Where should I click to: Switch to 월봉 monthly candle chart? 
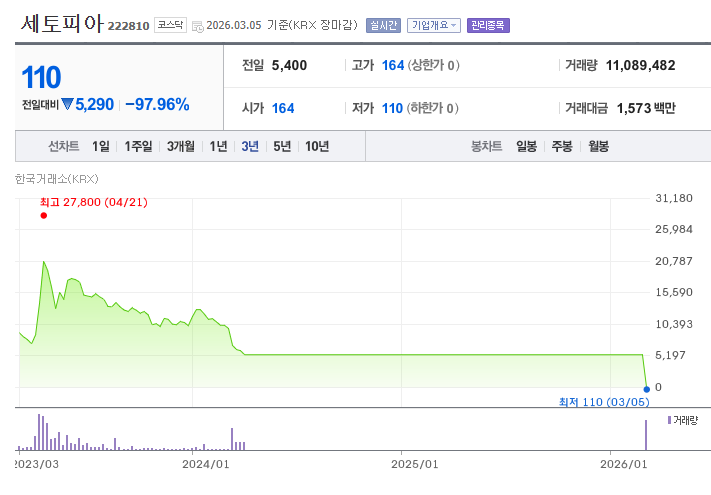point(599,146)
